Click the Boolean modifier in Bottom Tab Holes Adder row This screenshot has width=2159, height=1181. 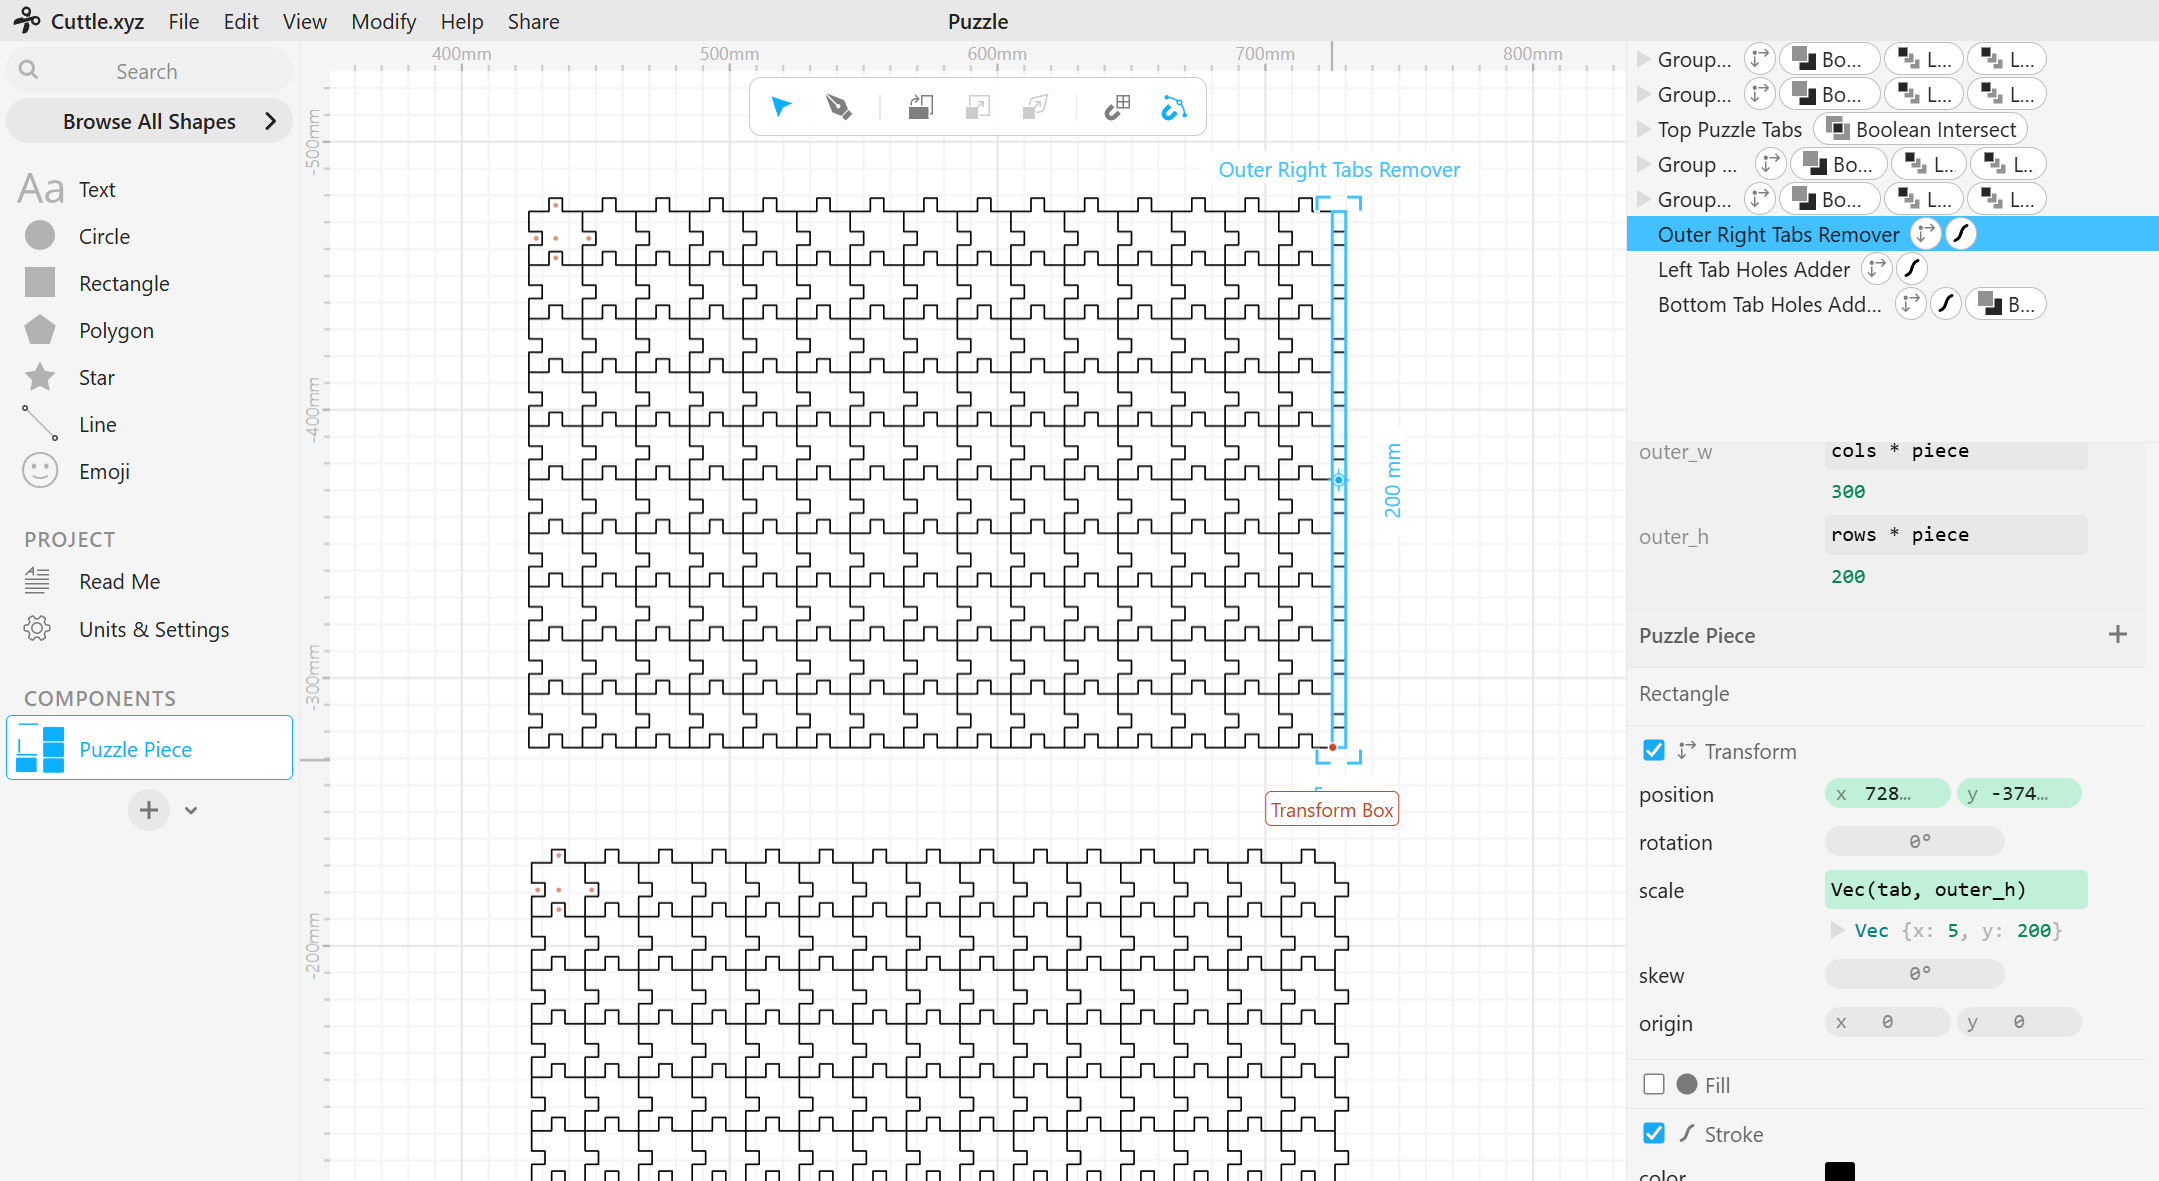tap(2006, 304)
